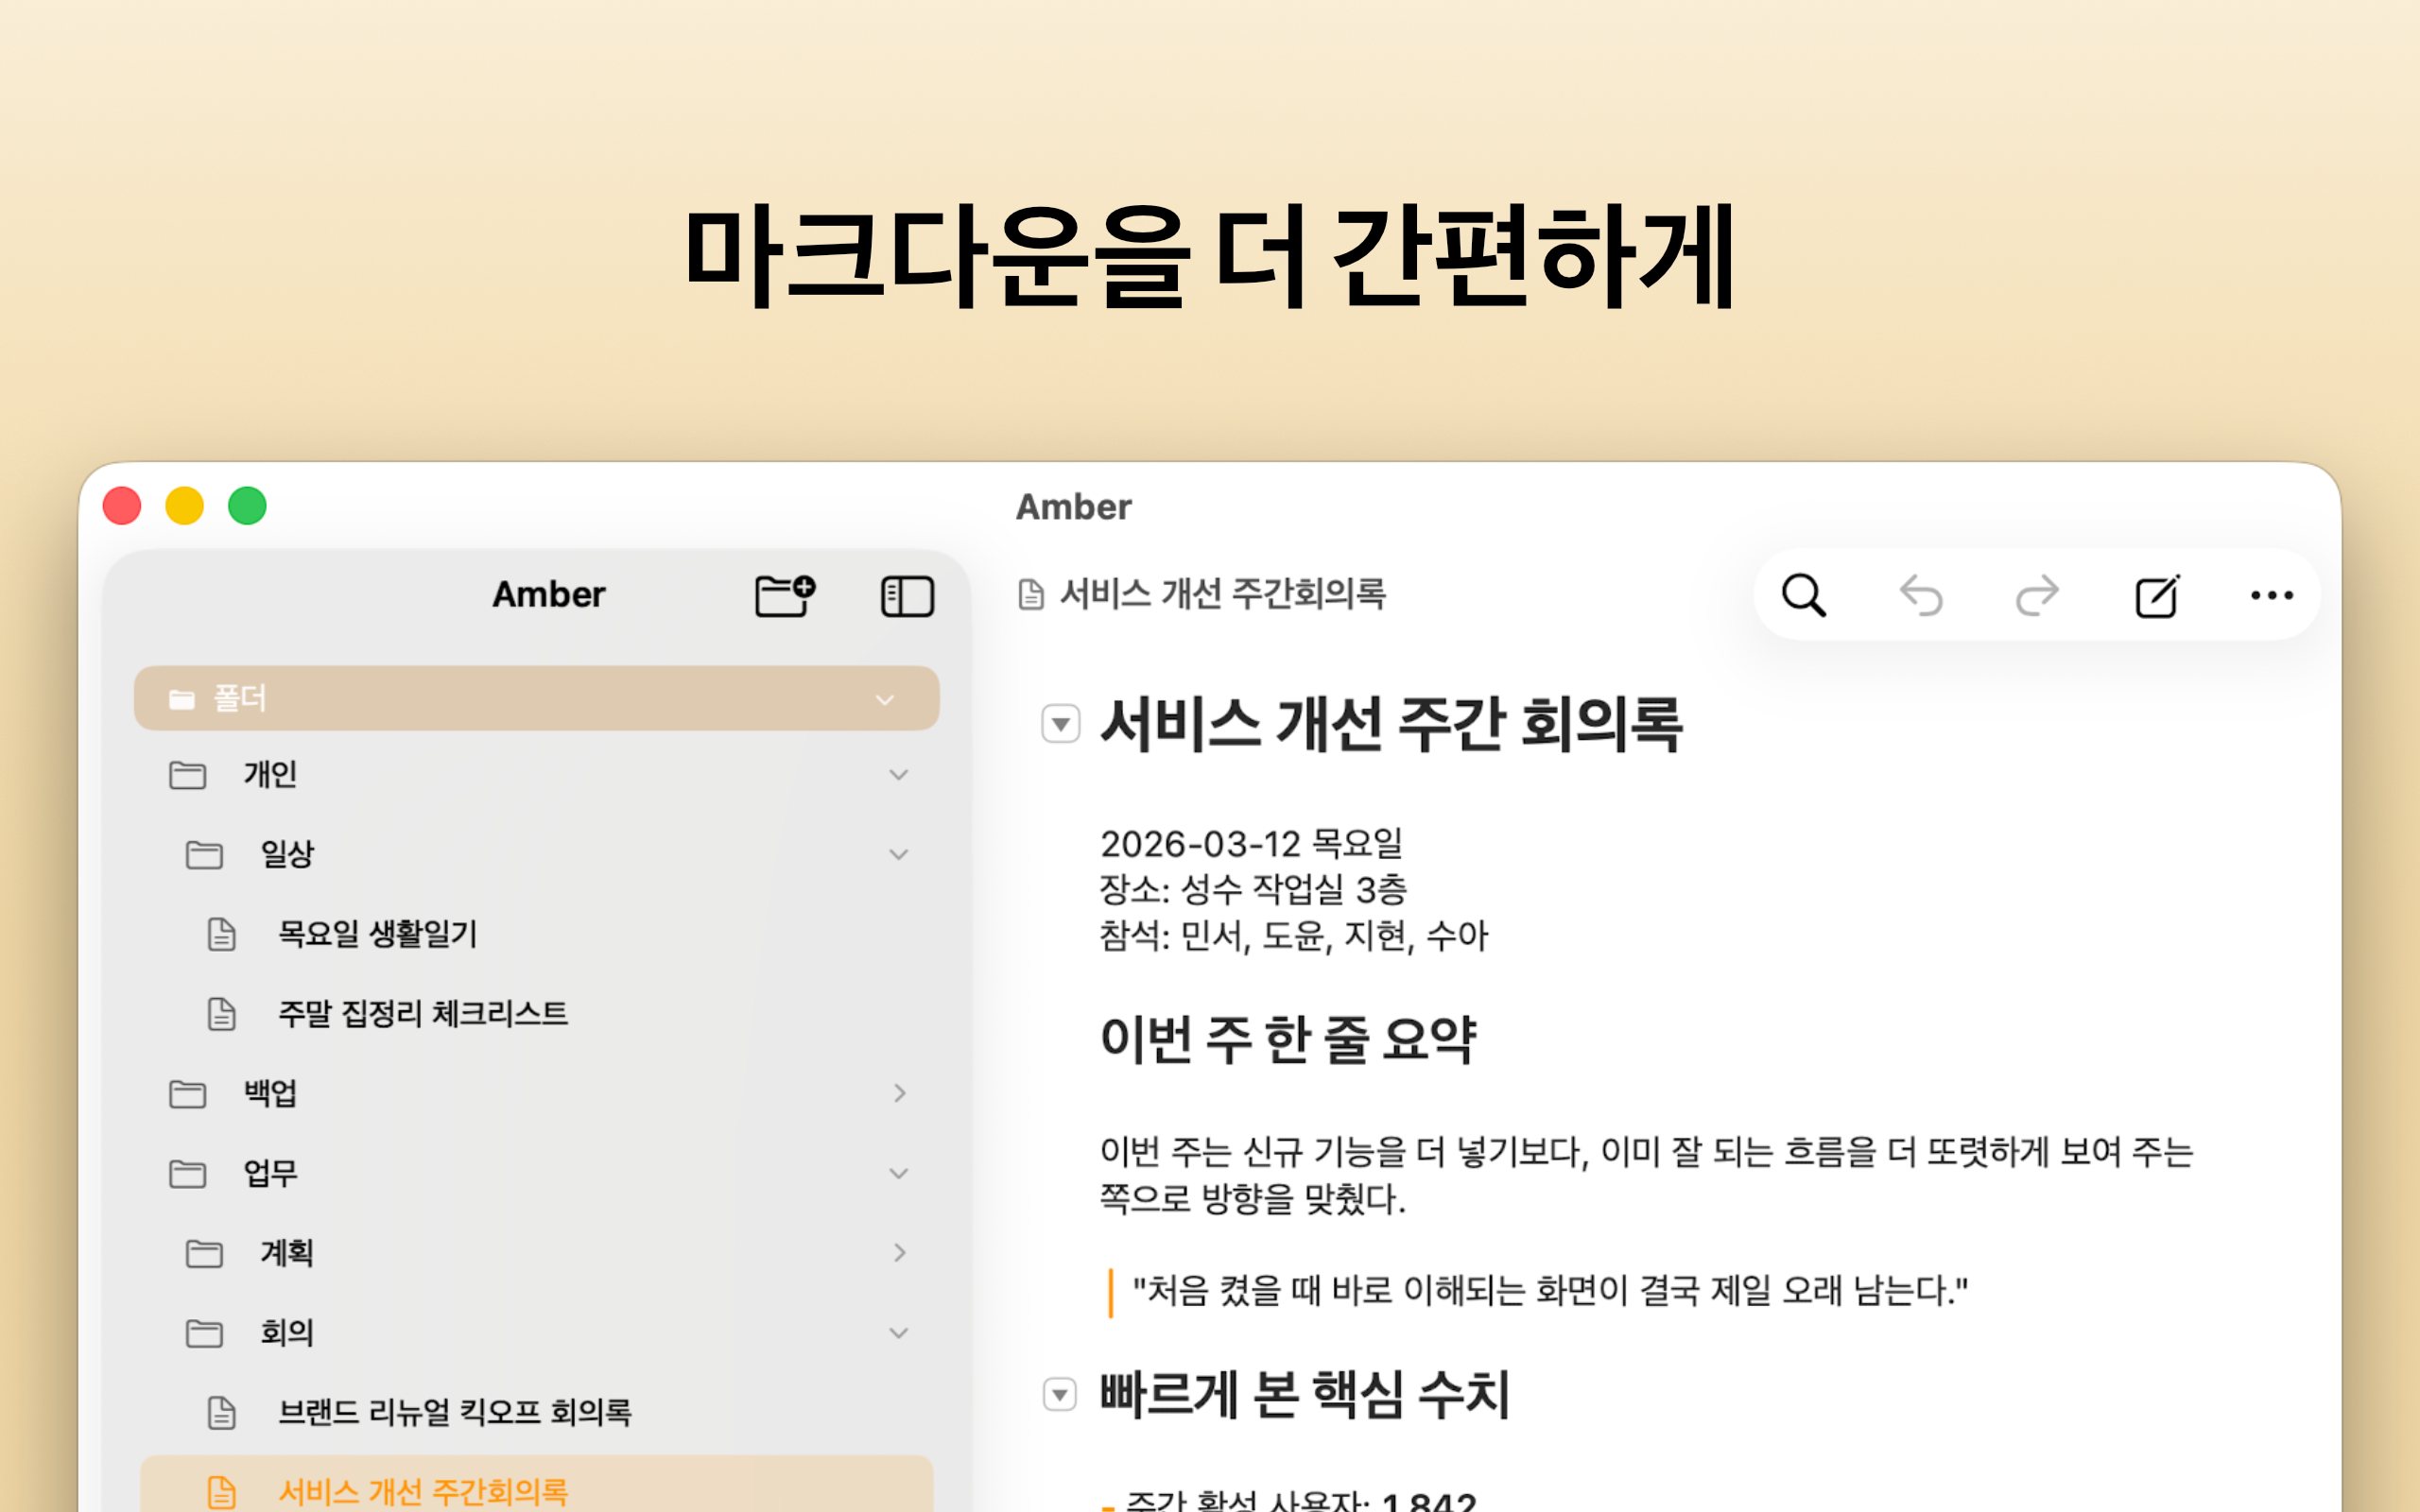Click the quoted blockquote text line

pyautogui.click(x=1549, y=1291)
